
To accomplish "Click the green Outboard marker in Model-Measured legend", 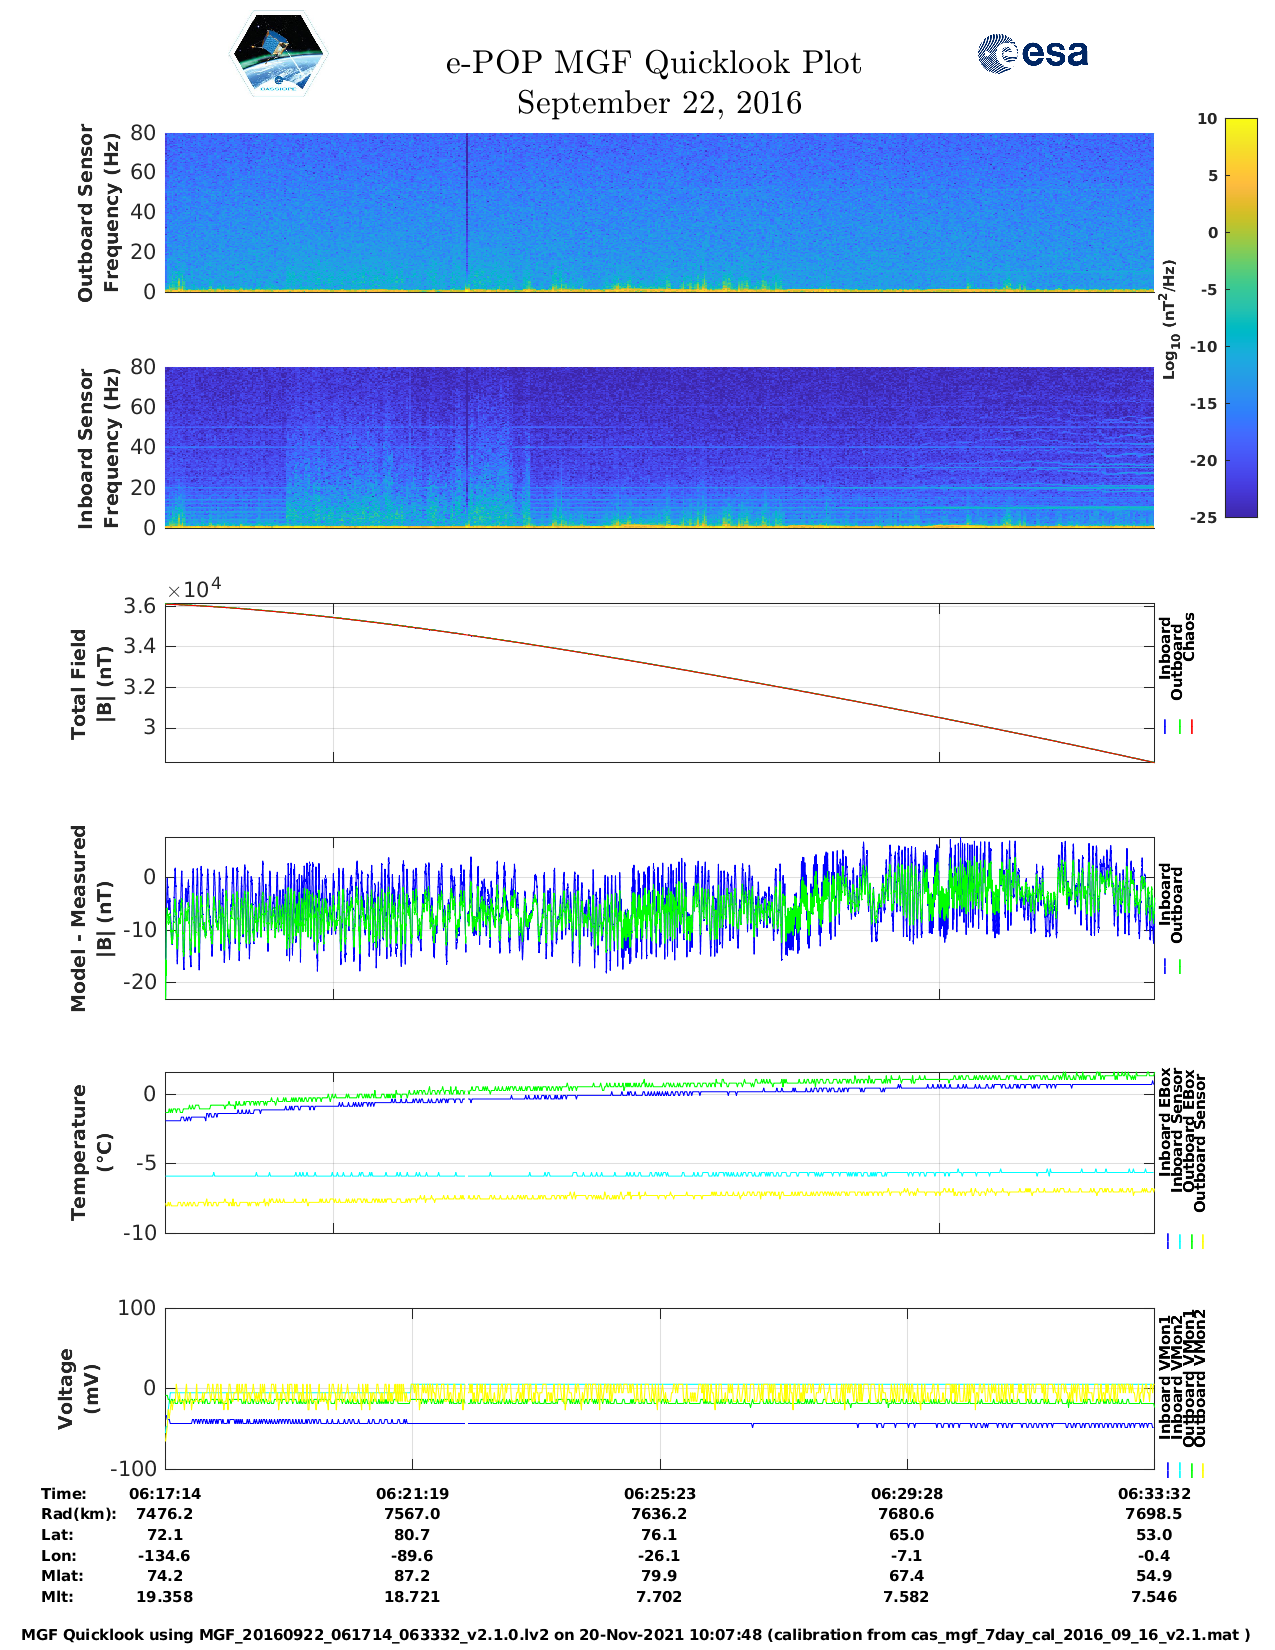I will 1180,967.
